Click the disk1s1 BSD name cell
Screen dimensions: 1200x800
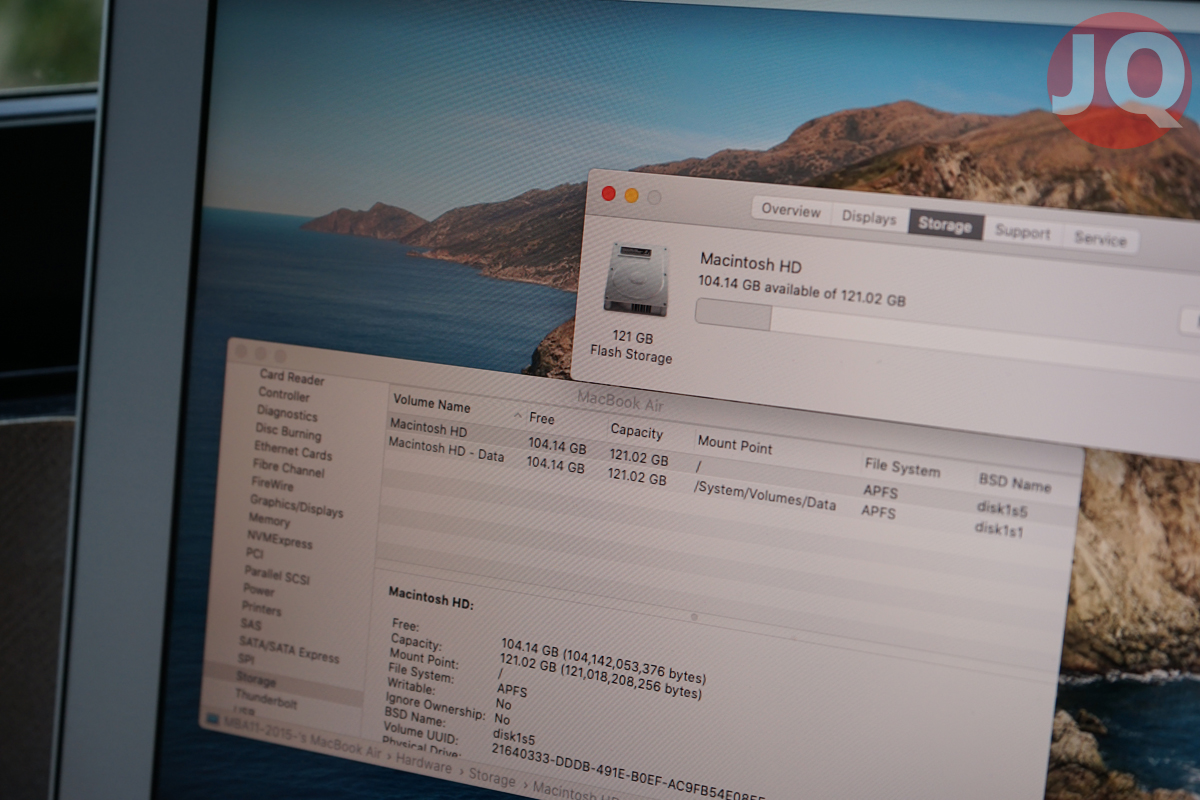998,529
